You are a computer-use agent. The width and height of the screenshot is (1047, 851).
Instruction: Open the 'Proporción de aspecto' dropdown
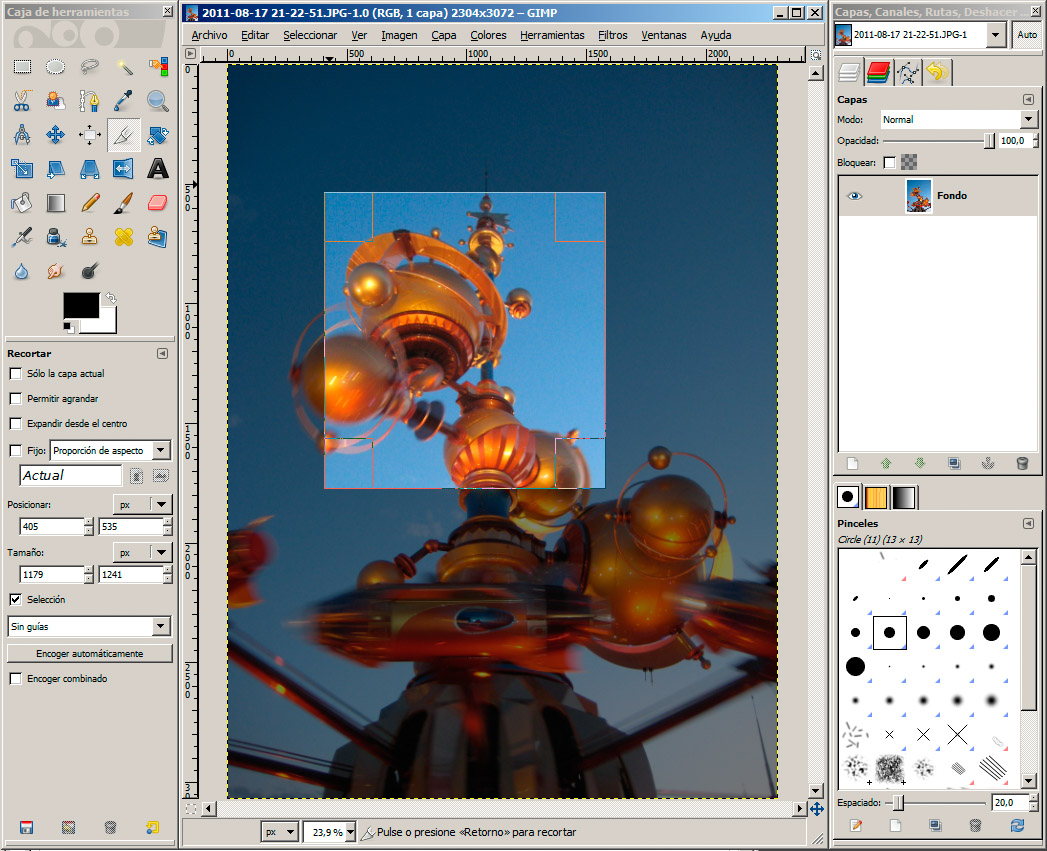coord(110,451)
